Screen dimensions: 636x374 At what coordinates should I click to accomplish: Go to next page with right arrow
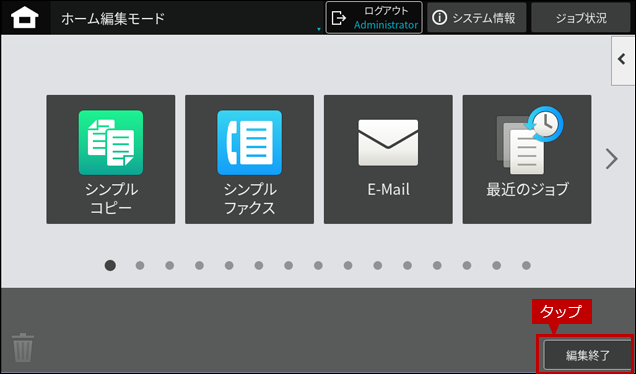click(611, 159)
